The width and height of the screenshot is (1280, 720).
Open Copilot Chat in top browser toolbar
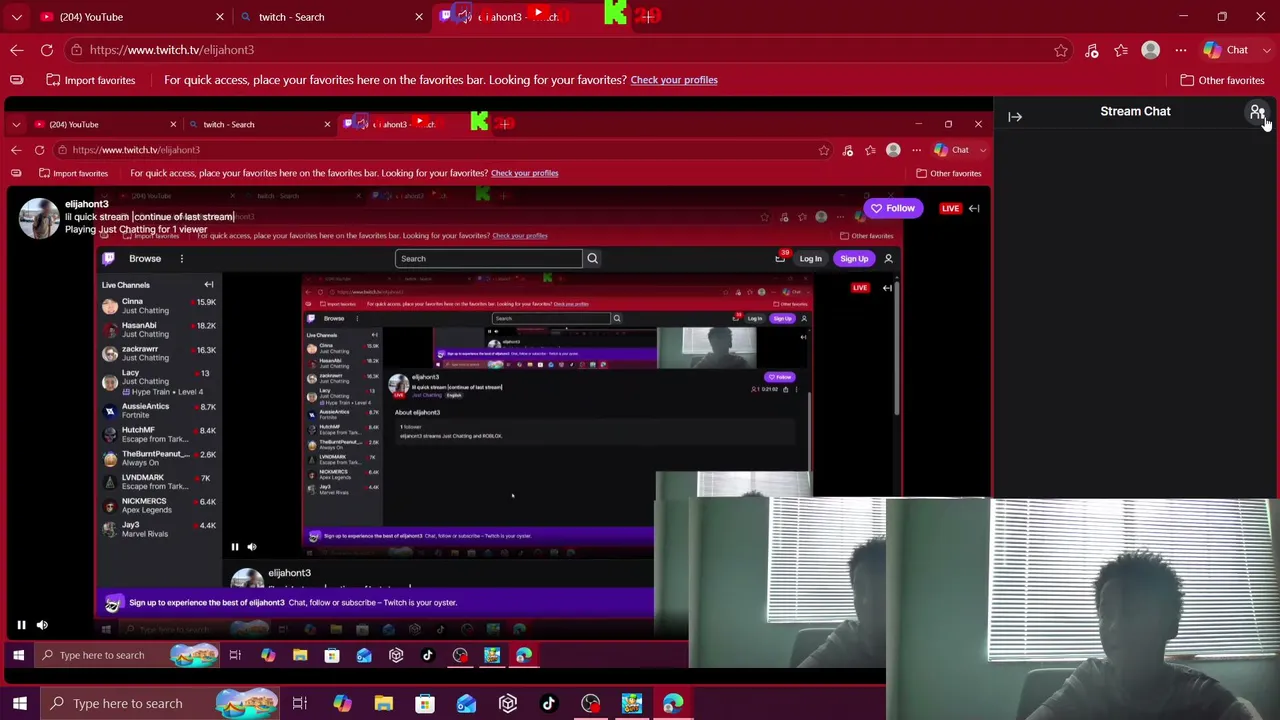click(x=1226, y=50)
